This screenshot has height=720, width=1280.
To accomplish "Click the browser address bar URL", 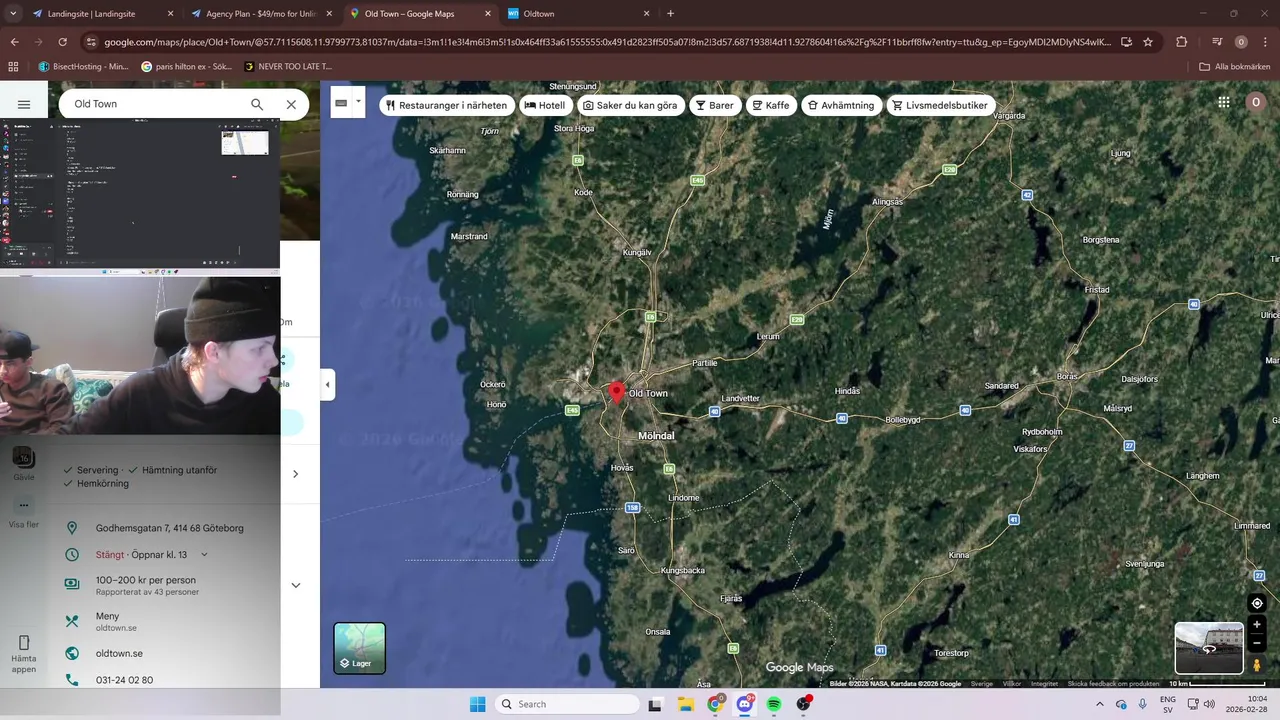I will (606, 42).
